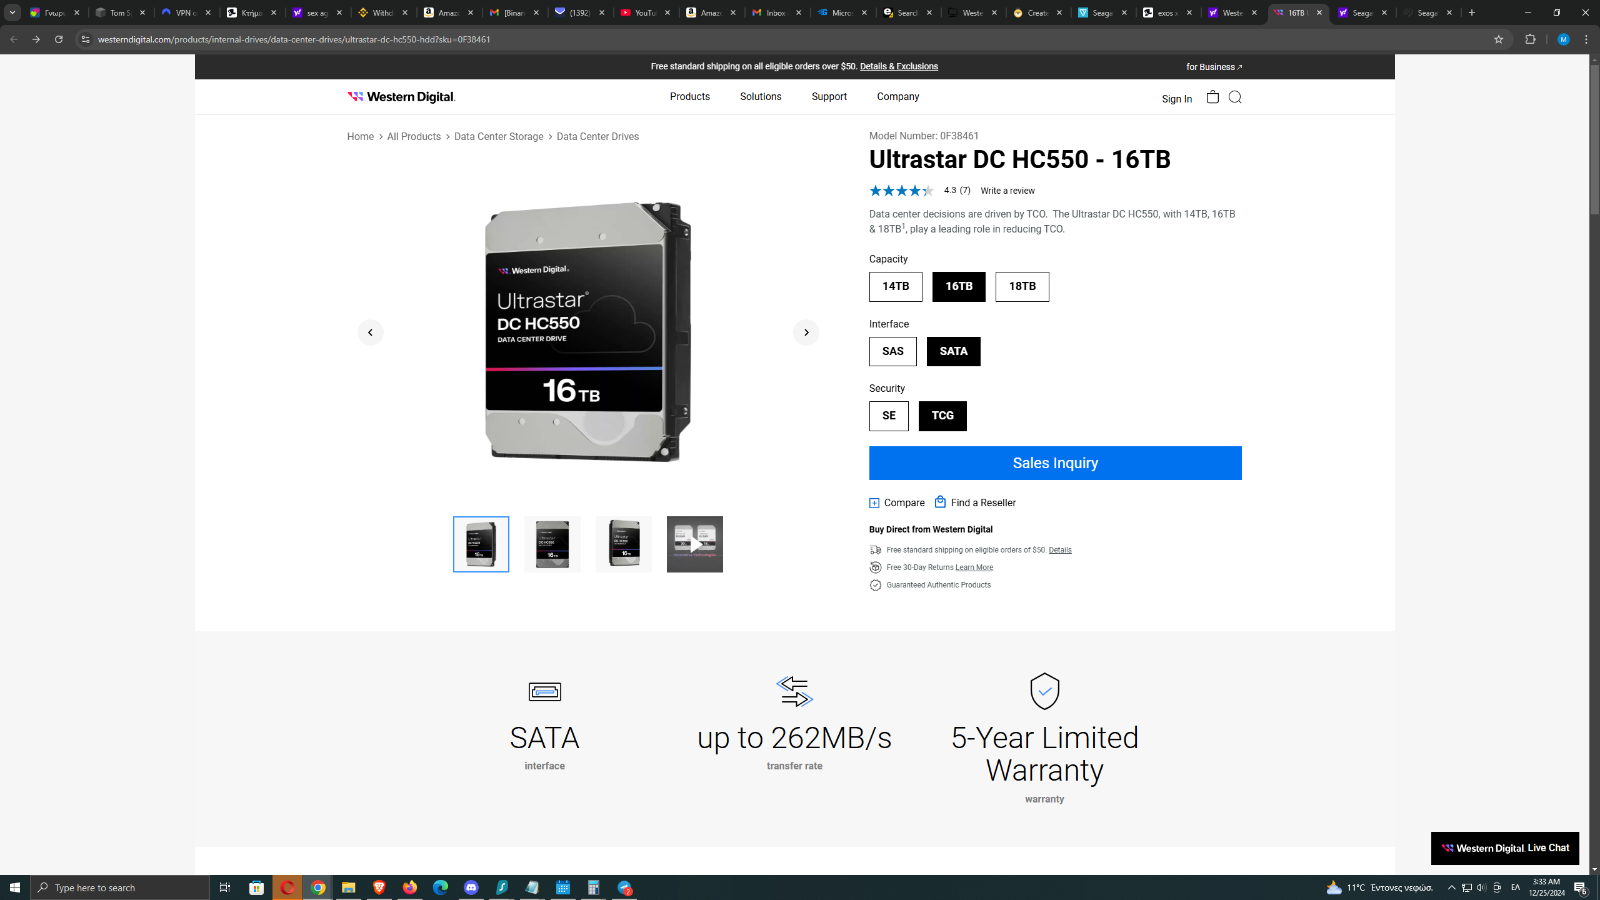Open the shopping cart icon

pyautogui.click(x=1213, y=97)
